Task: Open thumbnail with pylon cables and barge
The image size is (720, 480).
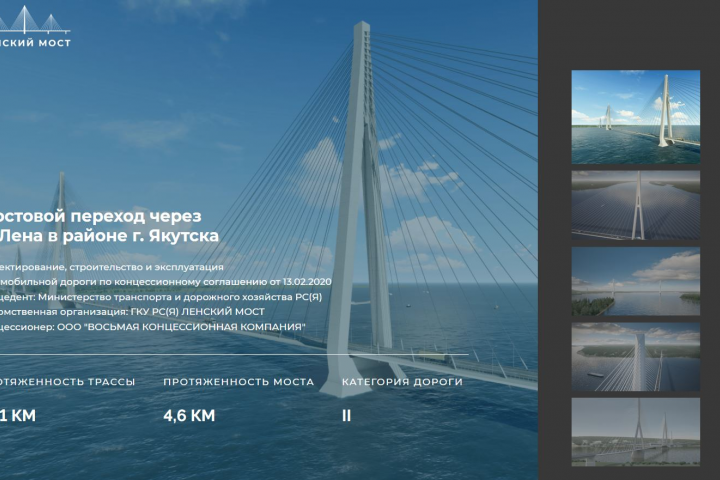Action: point(636,357)
